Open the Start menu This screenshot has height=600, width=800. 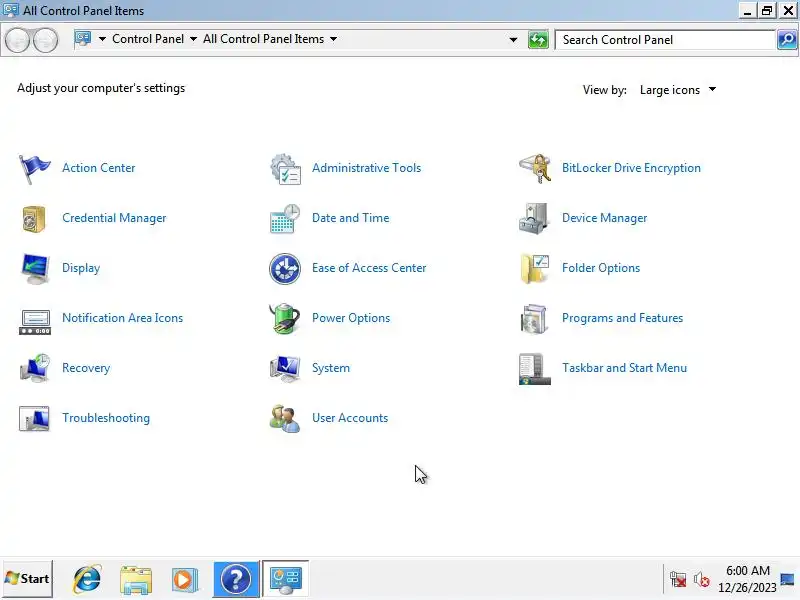pyautogui.click(x=27, y=579)
